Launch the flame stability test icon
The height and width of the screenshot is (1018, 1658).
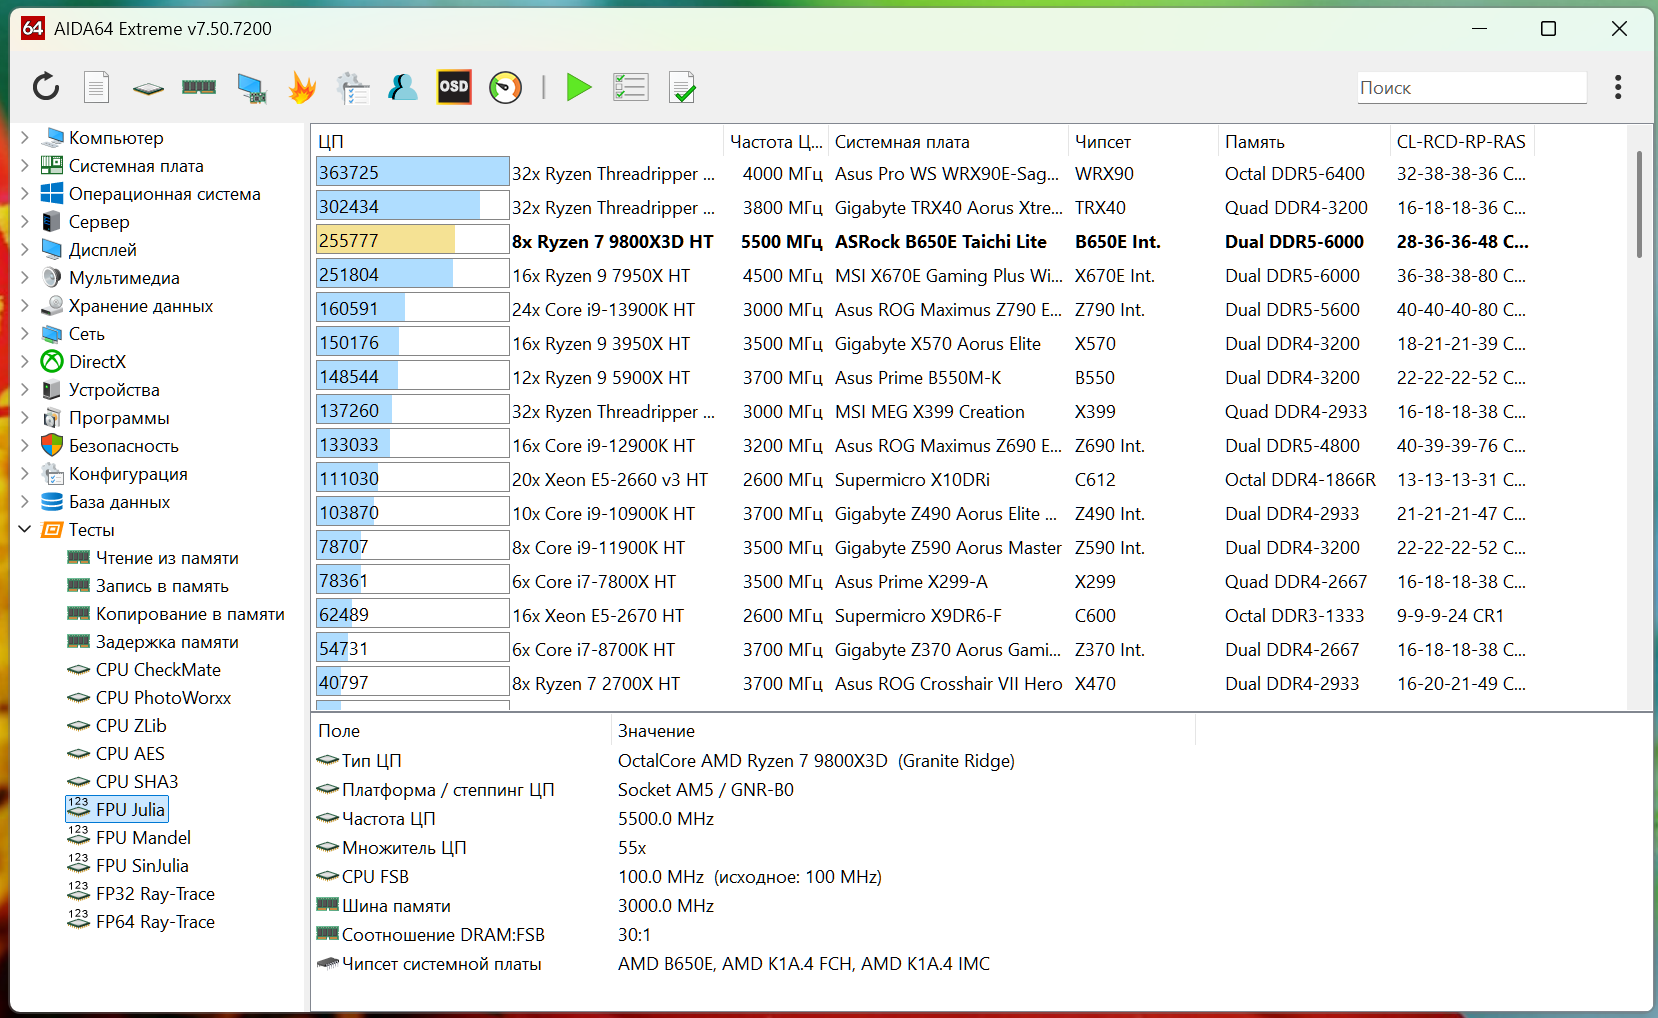coord(302,87)
